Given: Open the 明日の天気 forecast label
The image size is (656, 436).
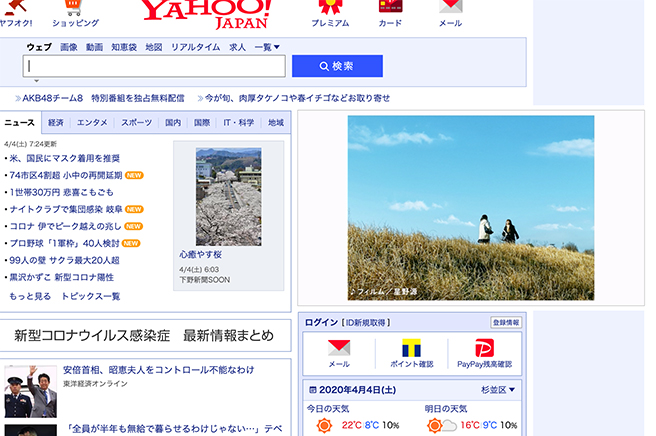Looking at the screenshot, I should click(x=446, y=409).
